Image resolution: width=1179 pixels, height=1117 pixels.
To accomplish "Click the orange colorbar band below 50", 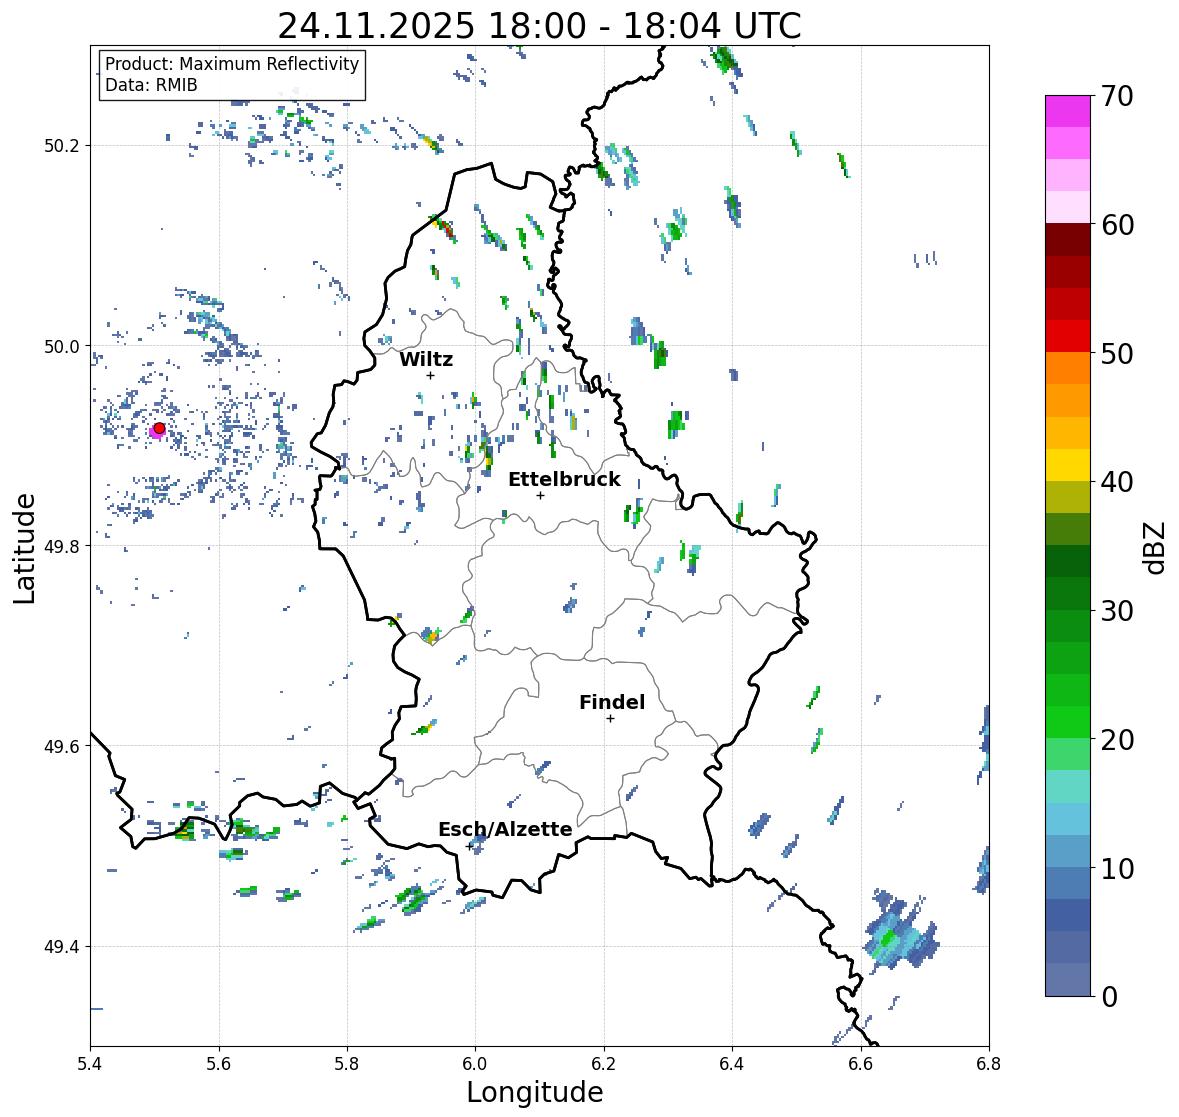I will tap(1068, 368).
